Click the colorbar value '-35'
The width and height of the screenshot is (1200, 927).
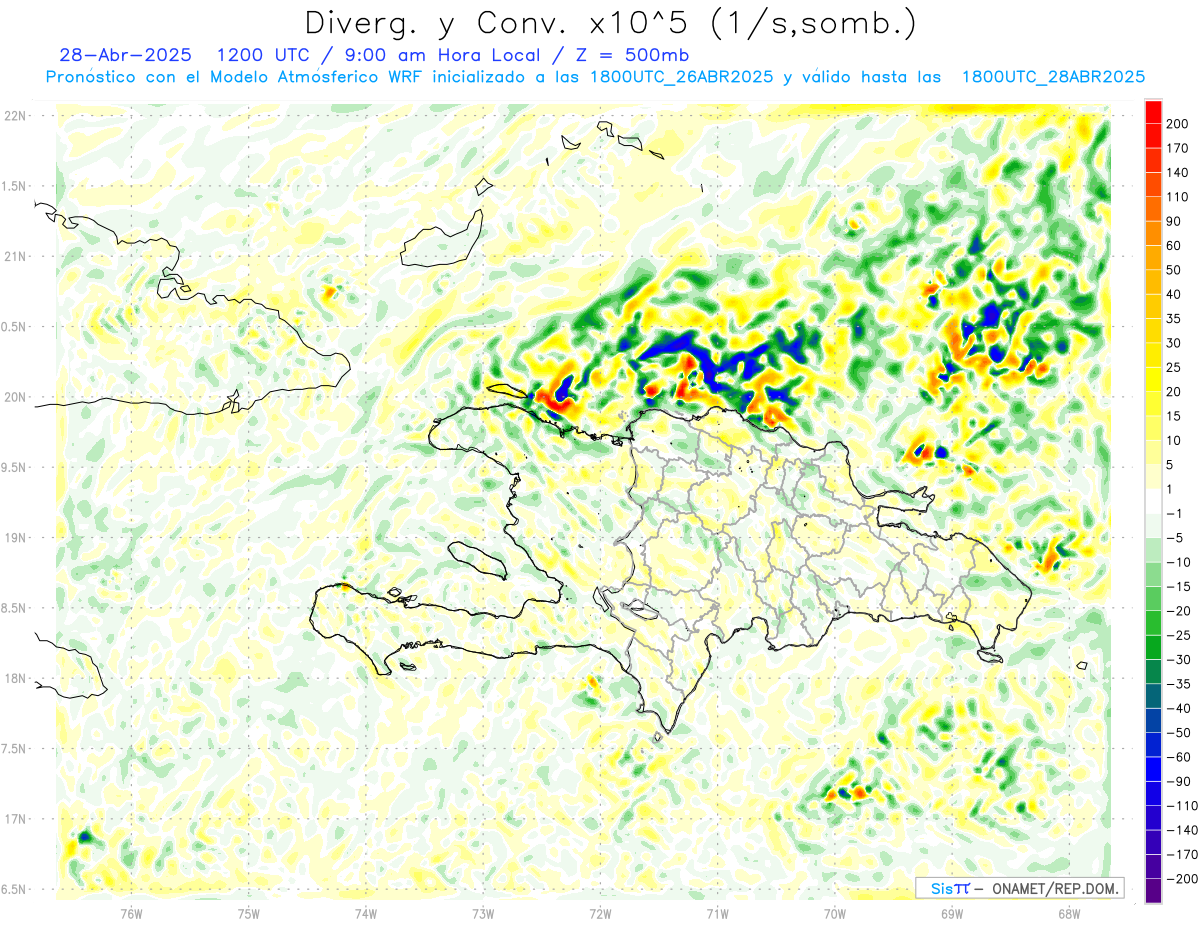[x=1178, y=684]
